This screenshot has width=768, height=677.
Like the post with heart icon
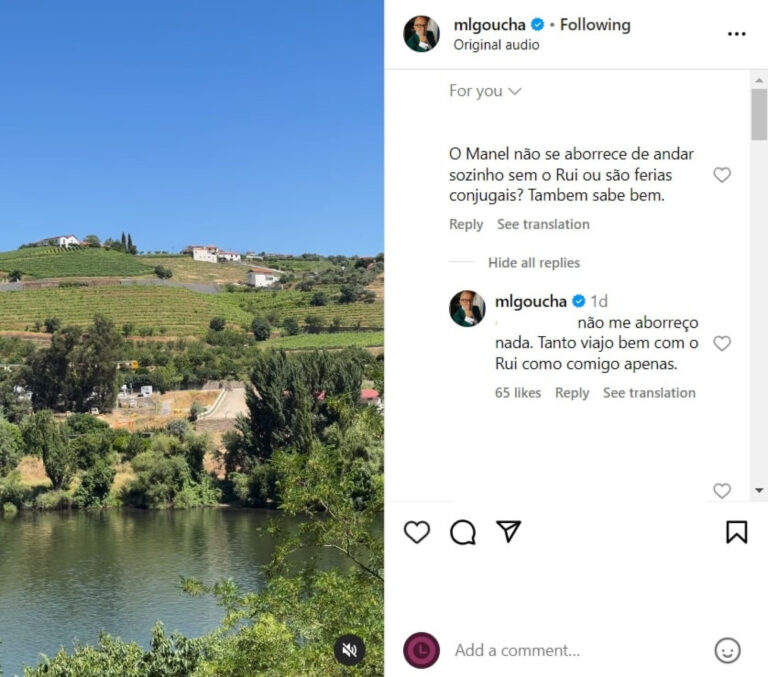[x=417, y=532]
